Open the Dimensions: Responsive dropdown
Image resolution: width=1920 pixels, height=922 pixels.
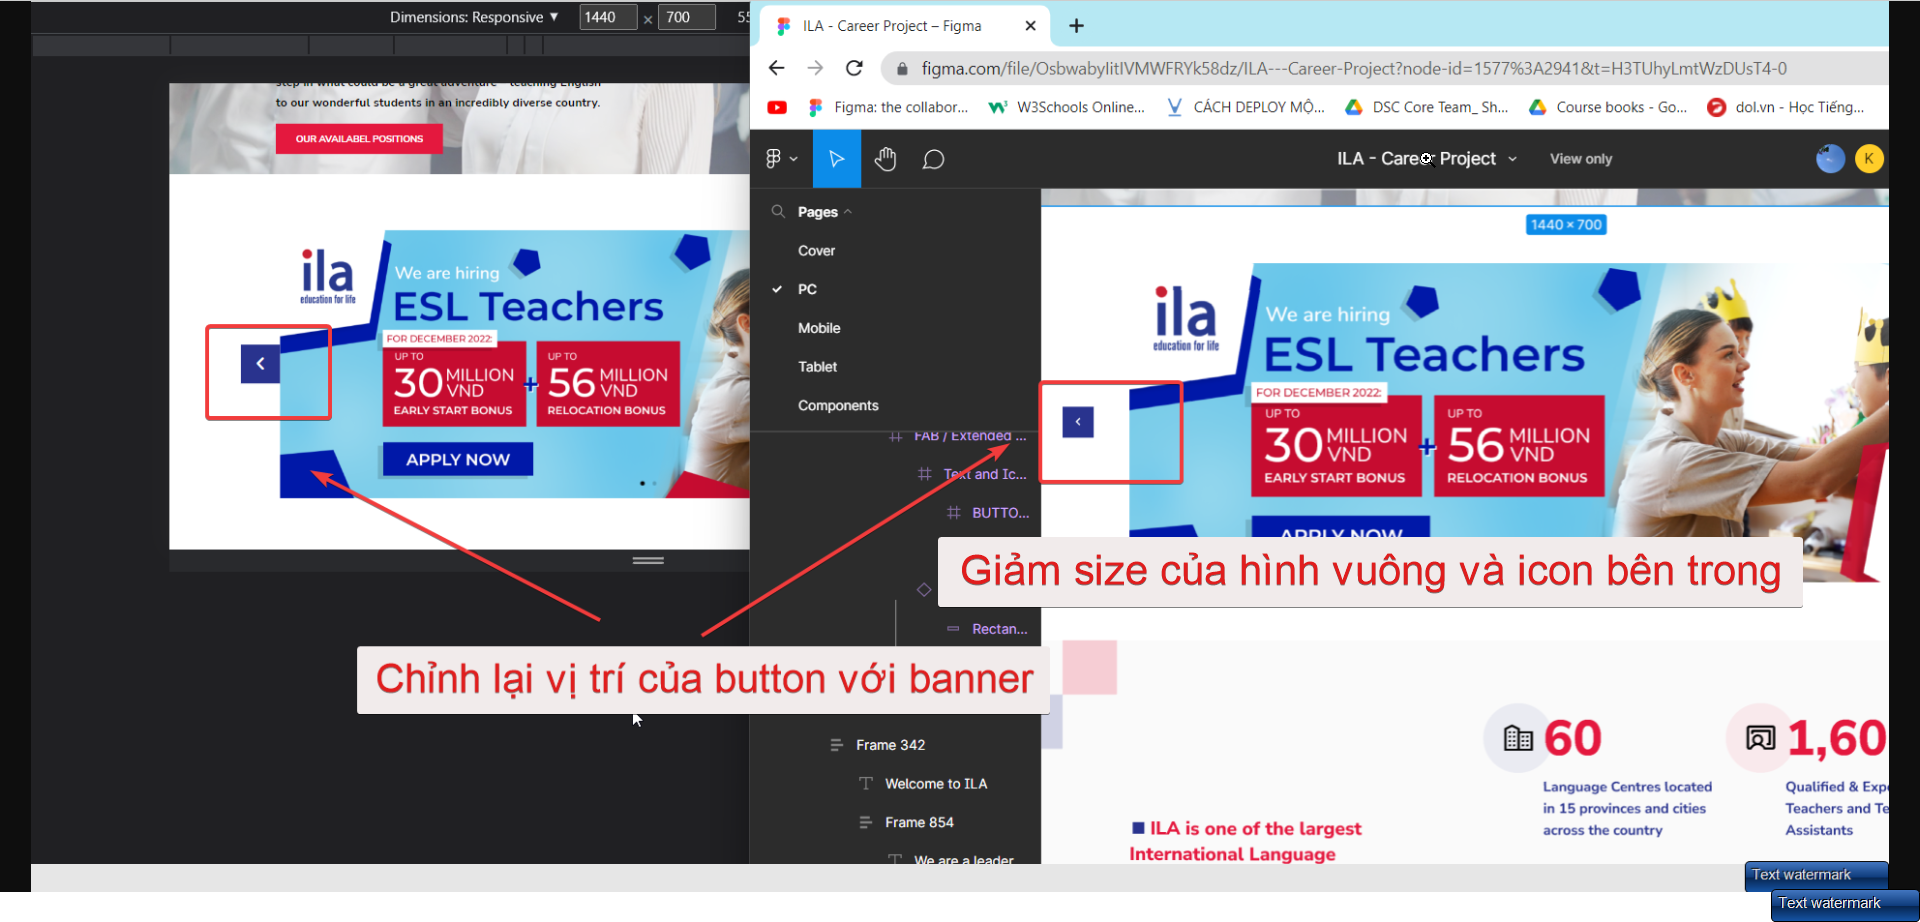(x=474, y=17)
